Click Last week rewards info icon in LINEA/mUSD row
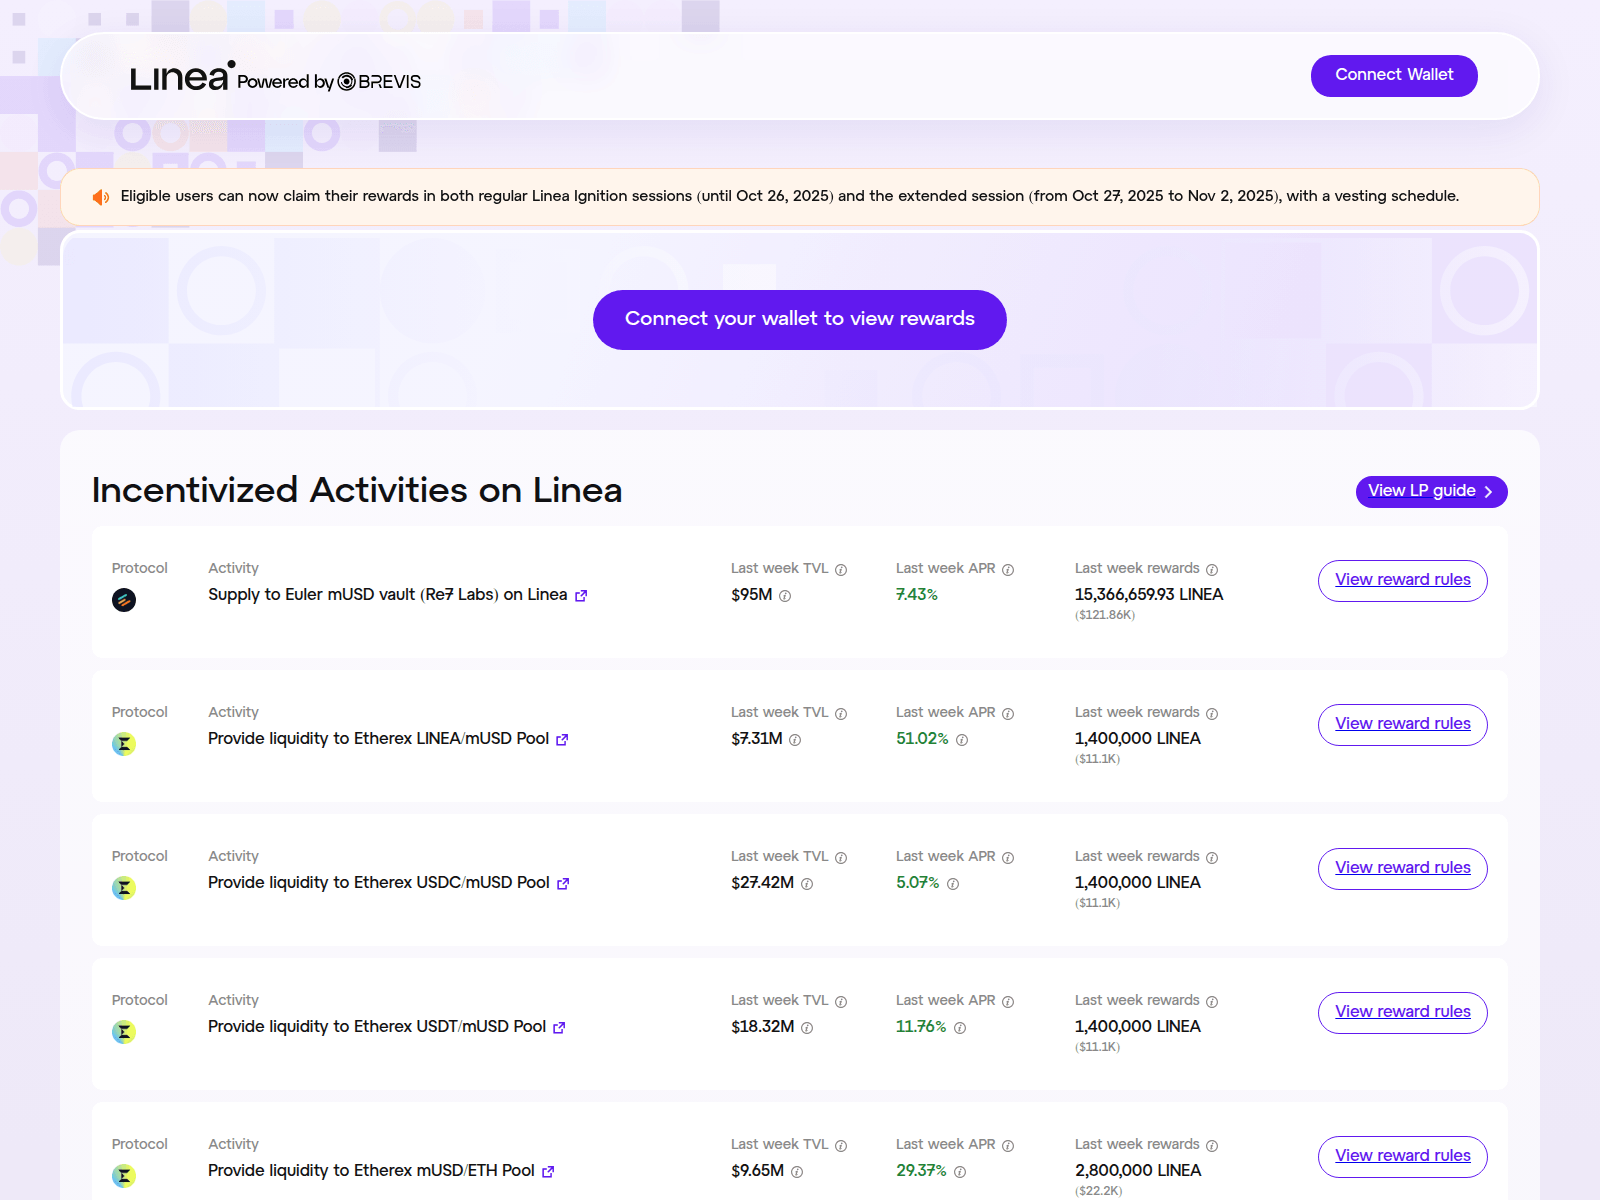This screenshot has width=1600, height=1200. click(x=1212, y=714)
